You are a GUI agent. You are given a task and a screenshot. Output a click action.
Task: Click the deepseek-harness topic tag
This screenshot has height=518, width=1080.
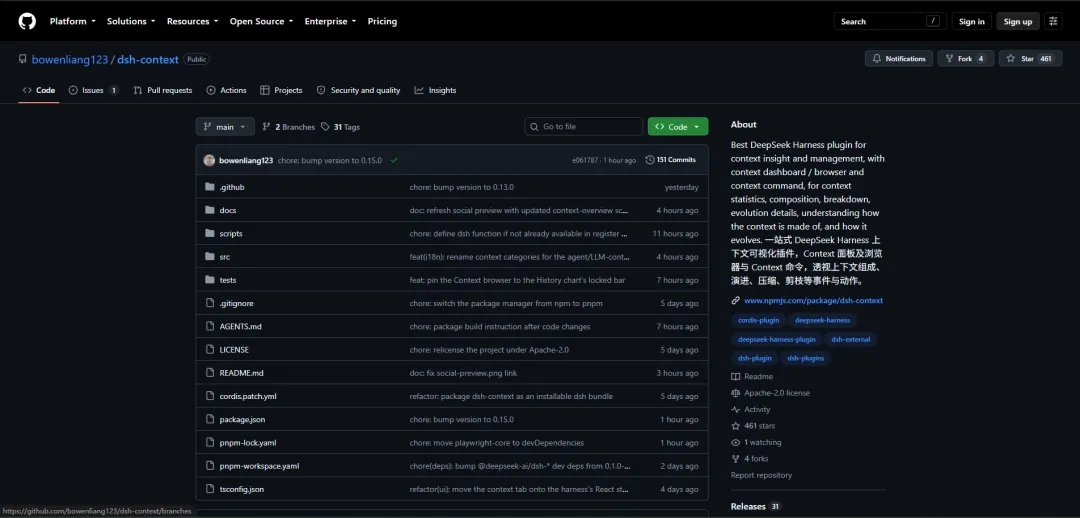822,320
